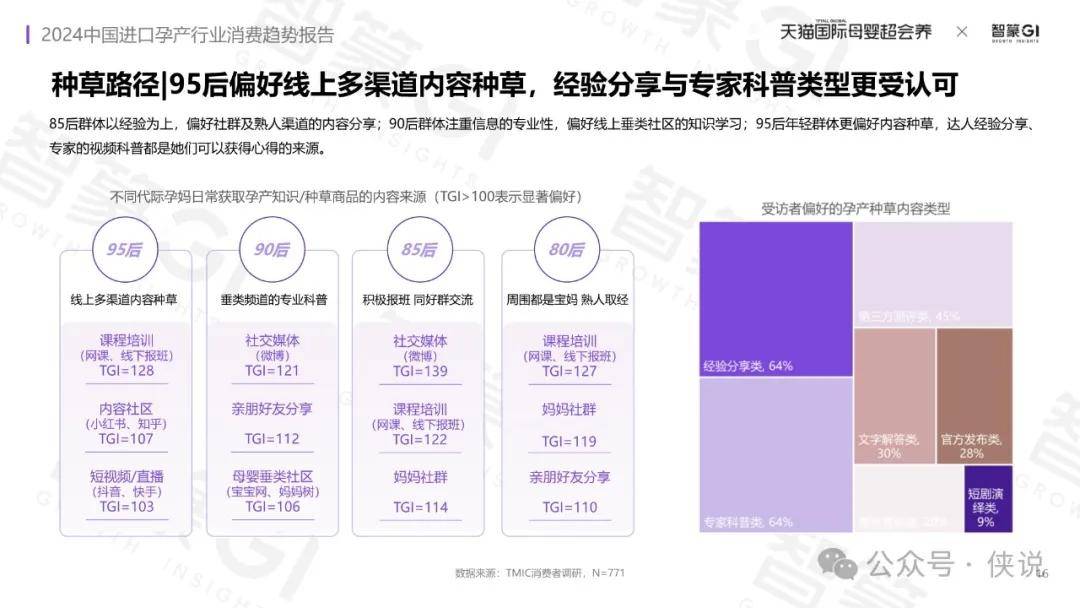Click the 母婴垂类社区 TGI=106 cell

pyautogui.click(x=272, y=491)
